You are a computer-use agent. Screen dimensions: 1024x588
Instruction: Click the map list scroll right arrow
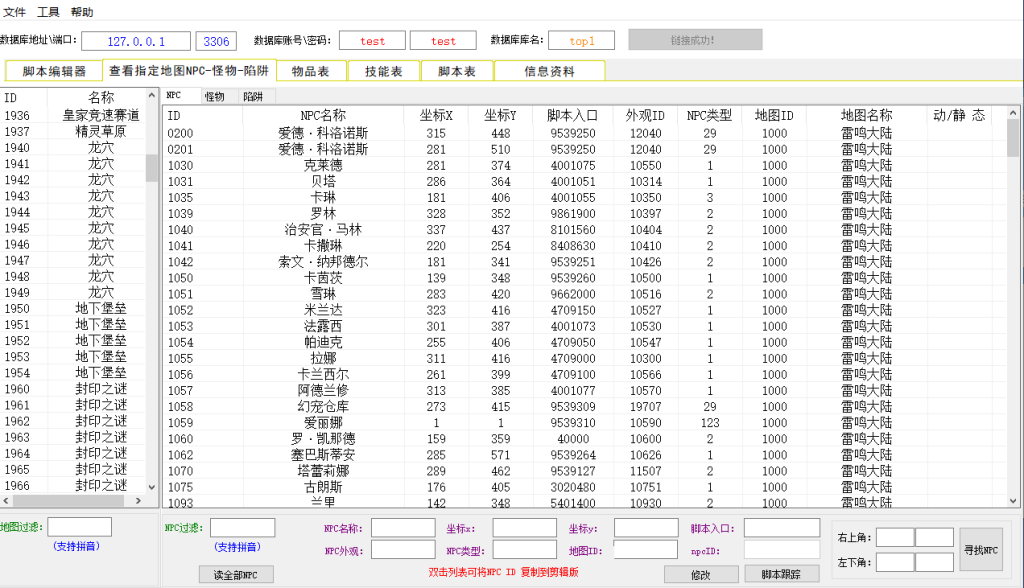138,500
